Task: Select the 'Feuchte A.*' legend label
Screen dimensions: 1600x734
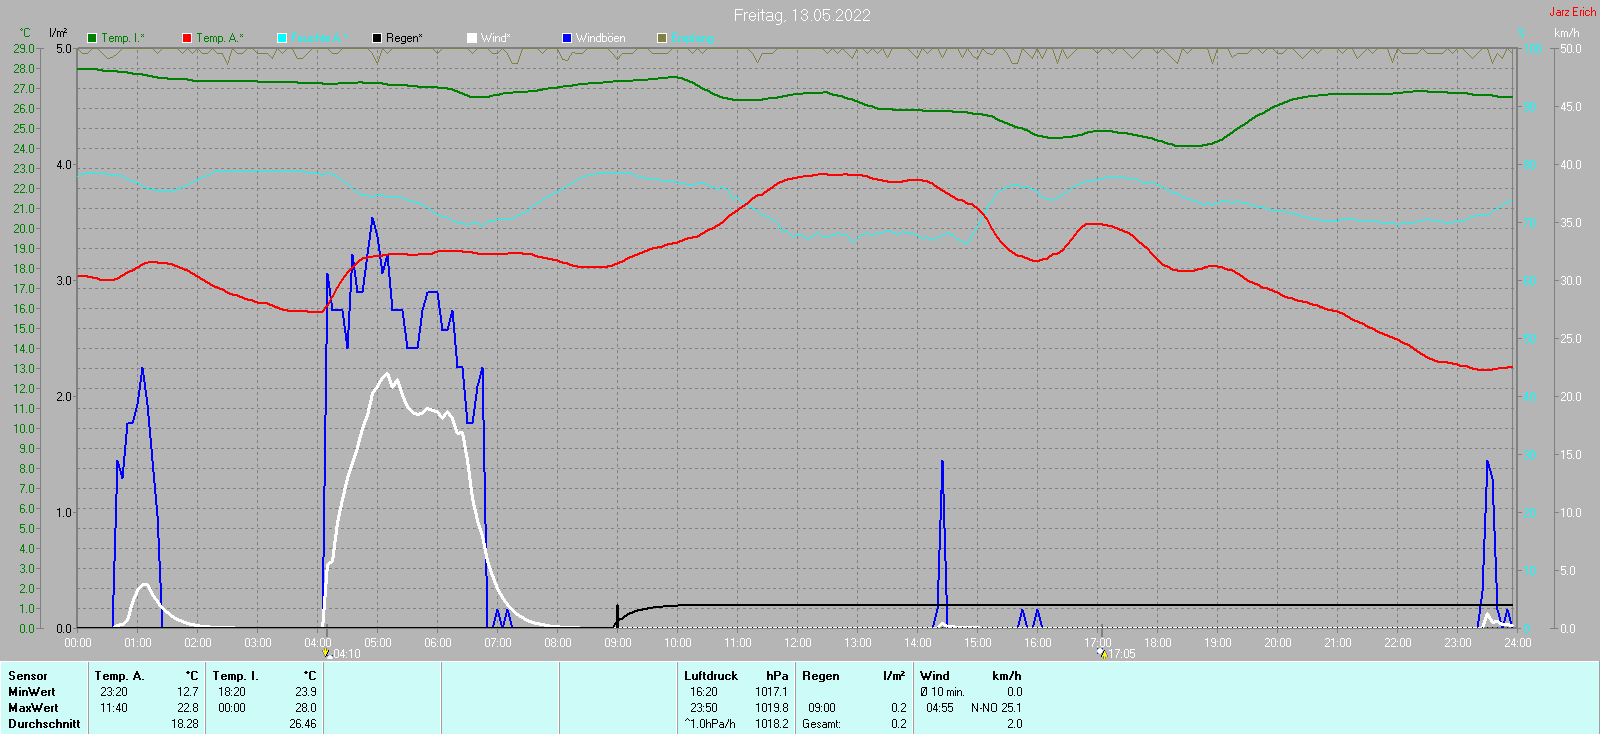Action: pos(319,38)
